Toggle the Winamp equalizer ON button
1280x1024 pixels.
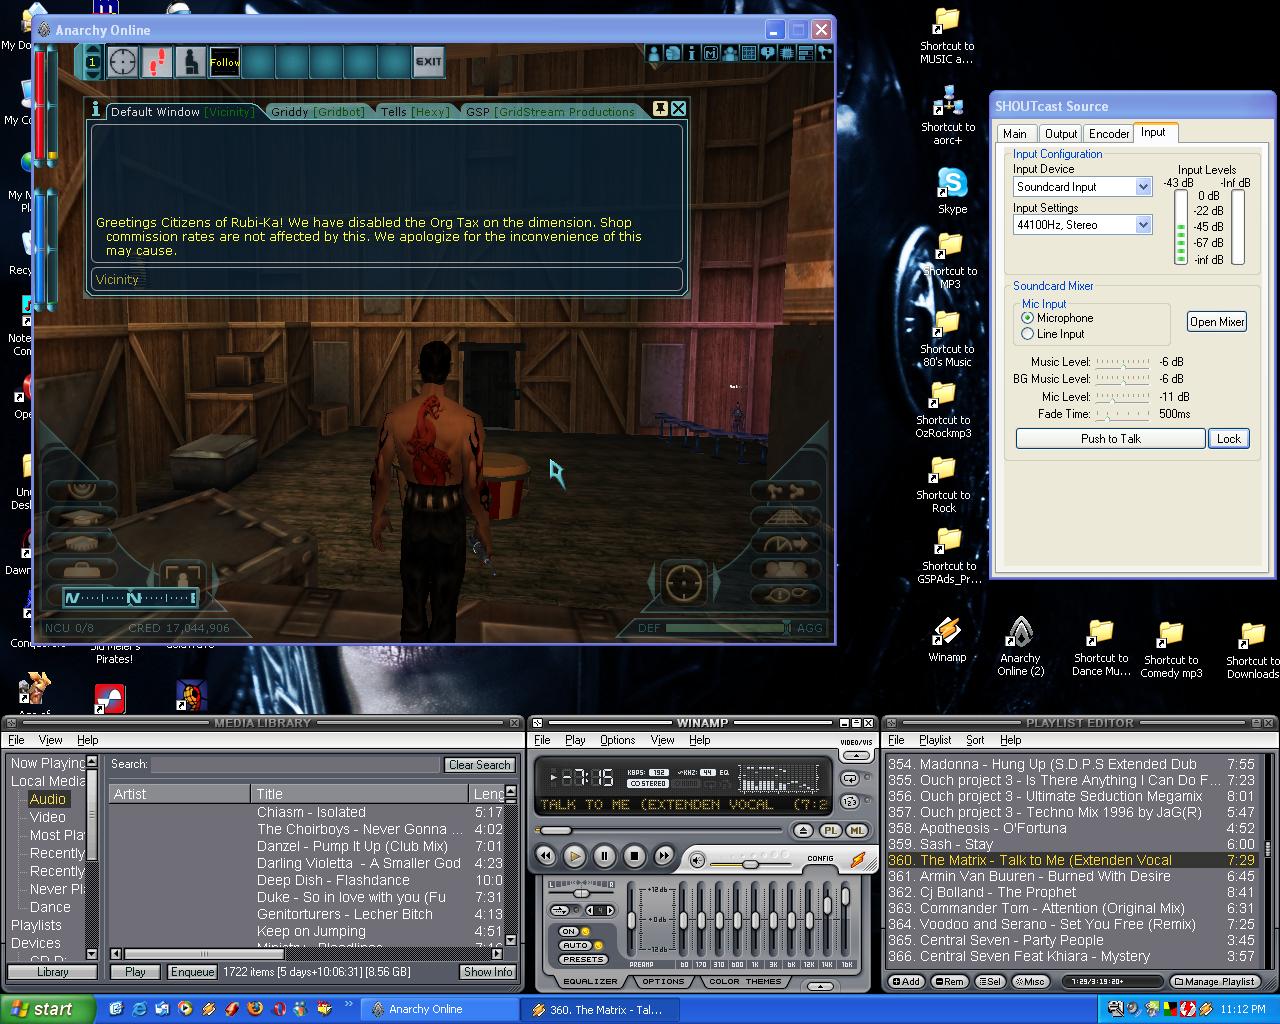point(570,931)
